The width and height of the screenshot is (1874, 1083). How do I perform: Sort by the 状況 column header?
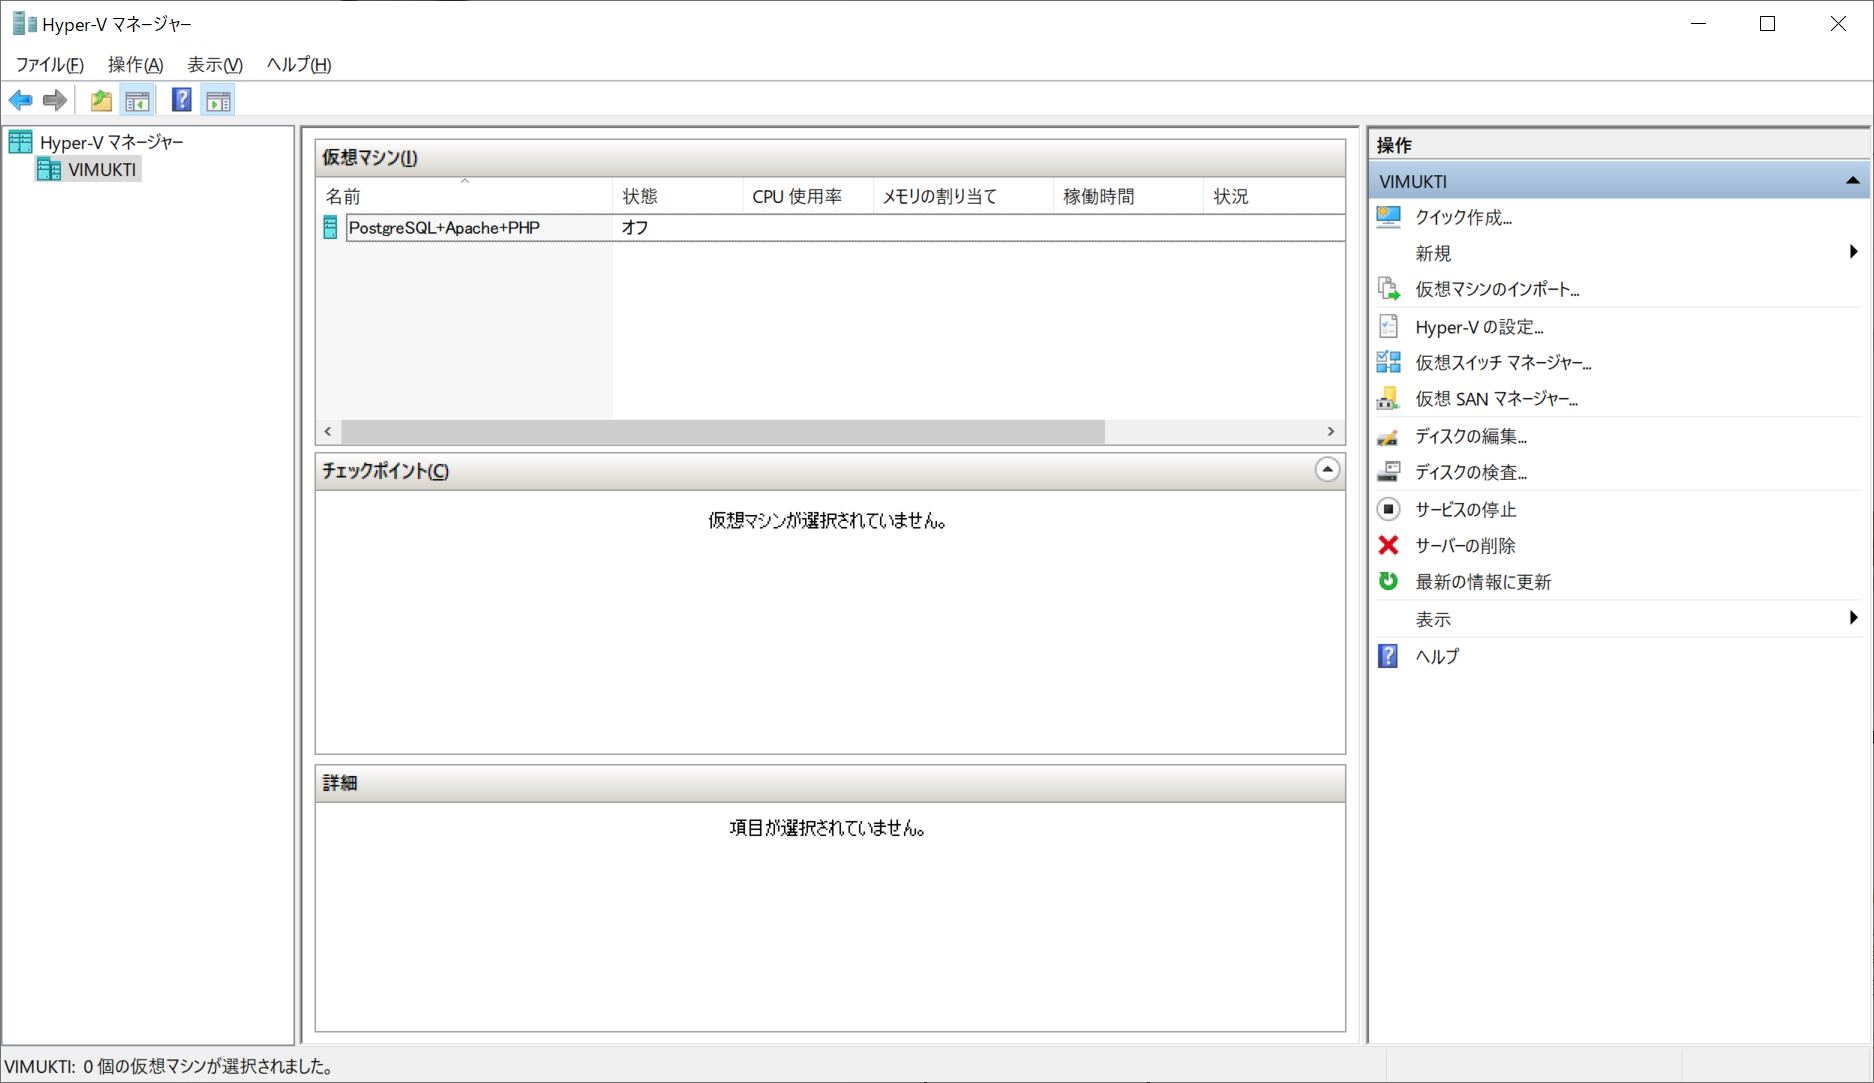pos(1274,196)
